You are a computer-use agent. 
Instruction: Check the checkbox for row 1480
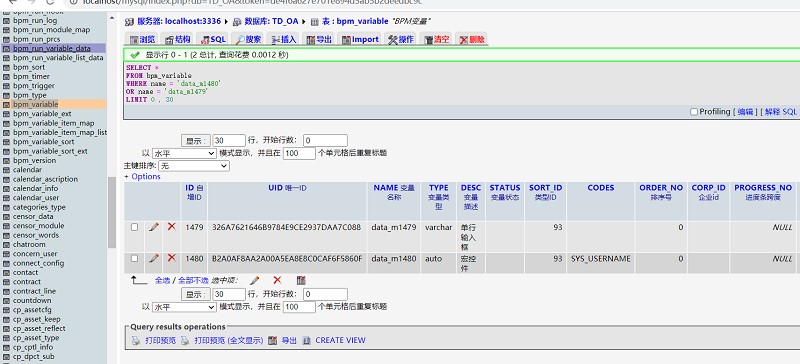point(135,258)
